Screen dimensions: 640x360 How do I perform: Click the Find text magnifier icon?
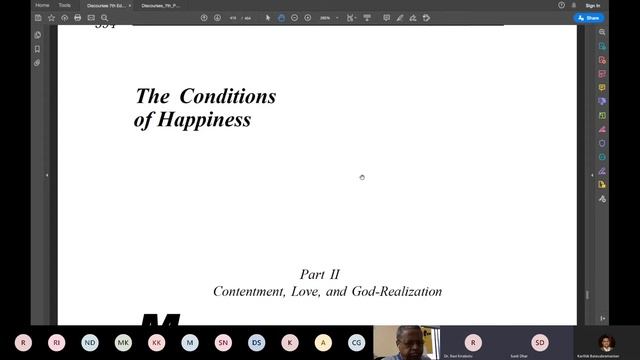[104, 18]
